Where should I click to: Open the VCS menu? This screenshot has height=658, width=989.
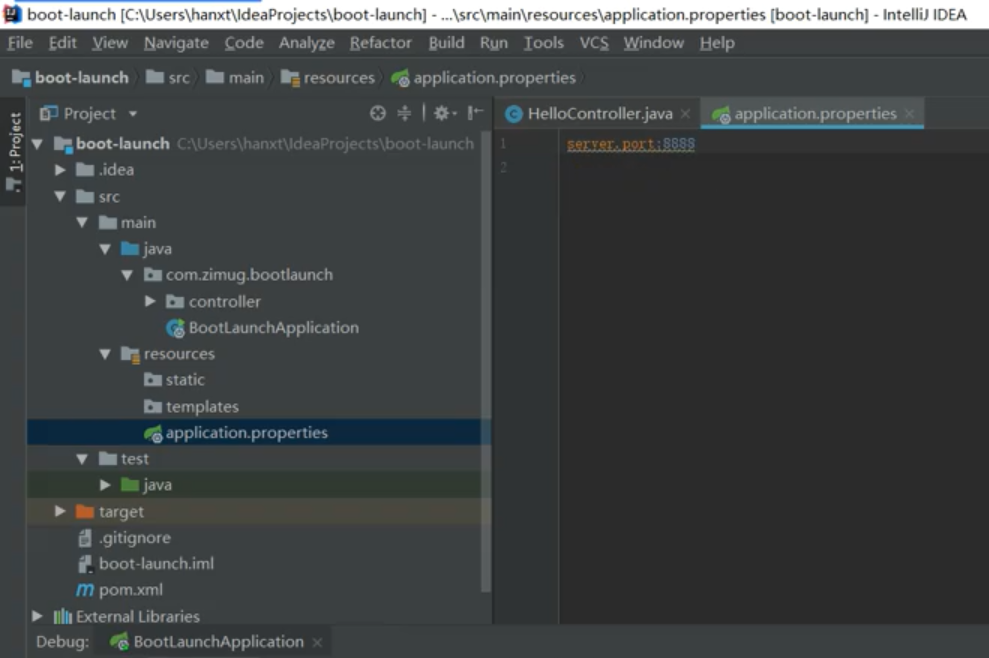pyautogui.click(x=594, y=43)
